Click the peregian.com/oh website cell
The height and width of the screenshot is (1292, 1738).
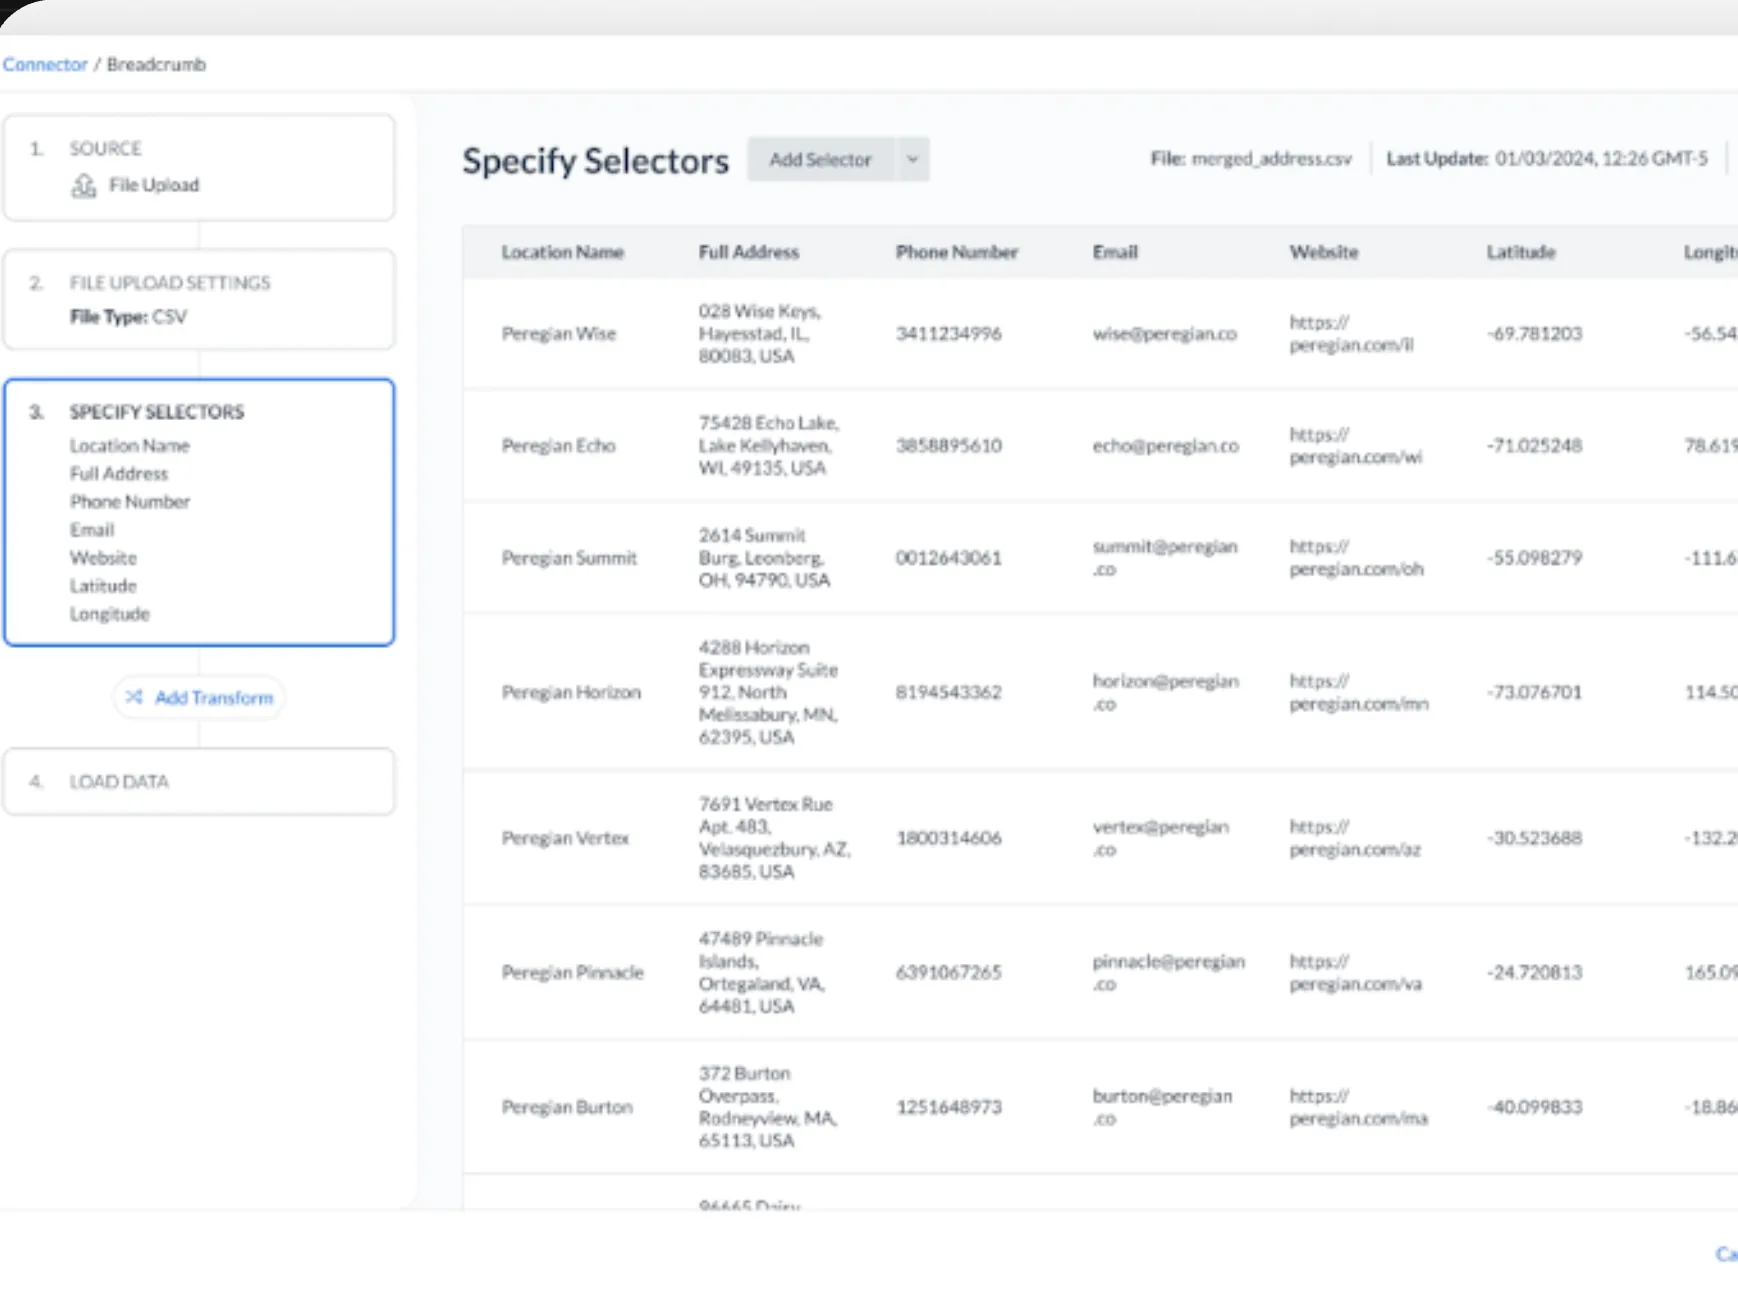[x=1356, y=558]
